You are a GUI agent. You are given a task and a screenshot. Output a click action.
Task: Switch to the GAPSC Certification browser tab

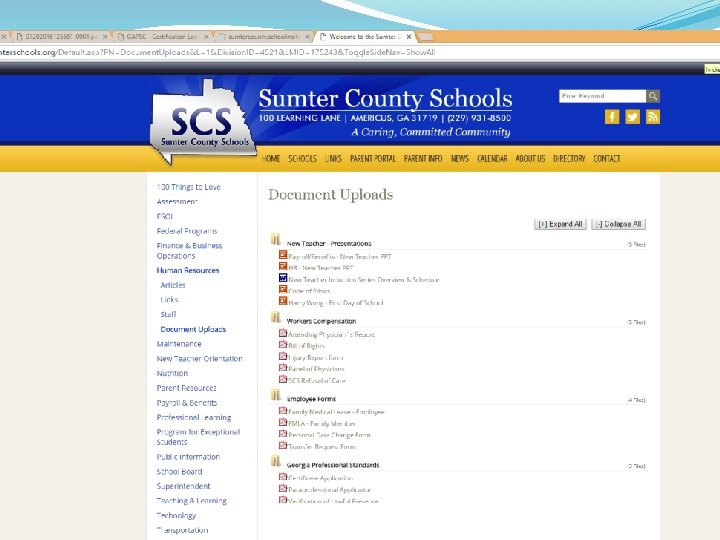coord(161,36)
